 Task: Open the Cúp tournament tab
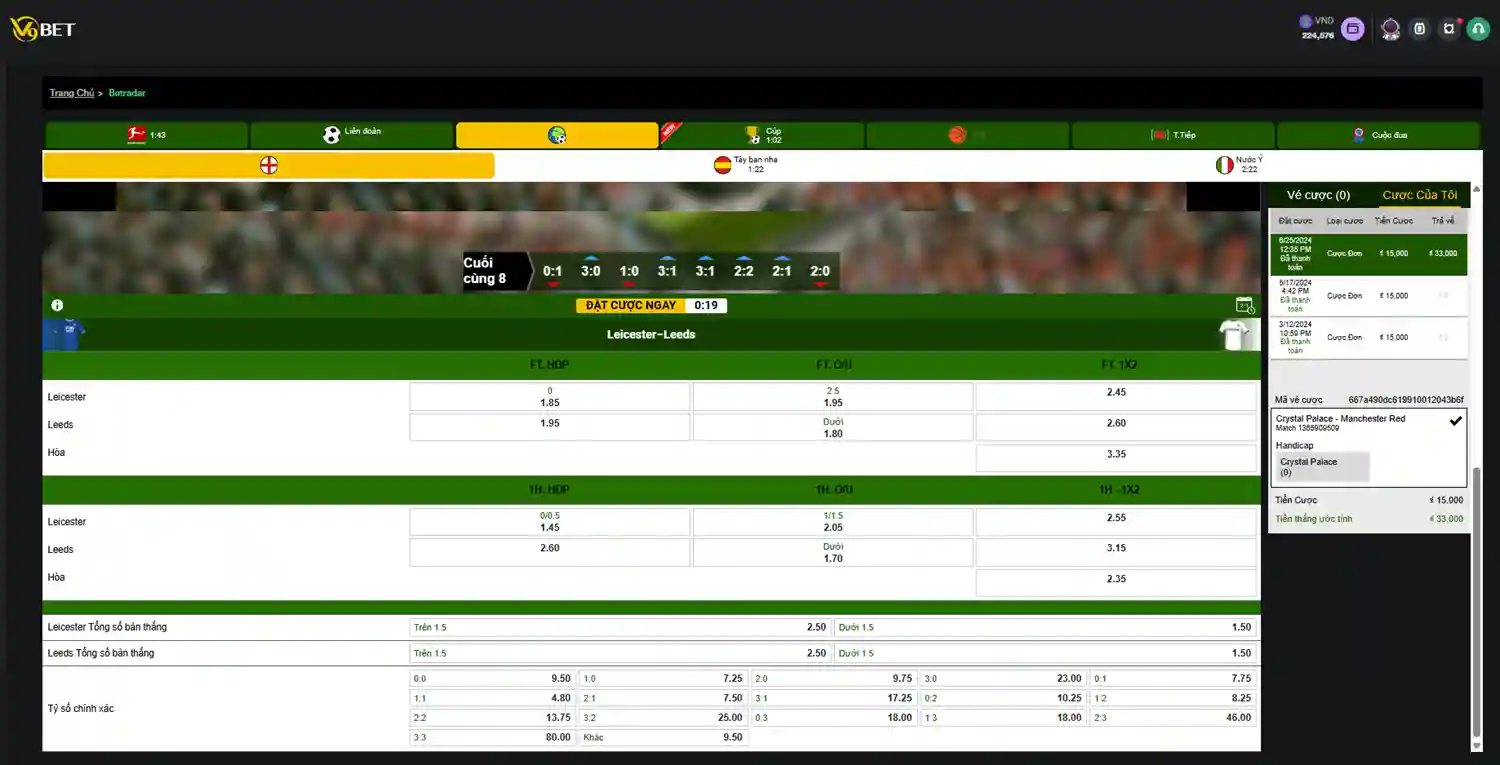762,134
